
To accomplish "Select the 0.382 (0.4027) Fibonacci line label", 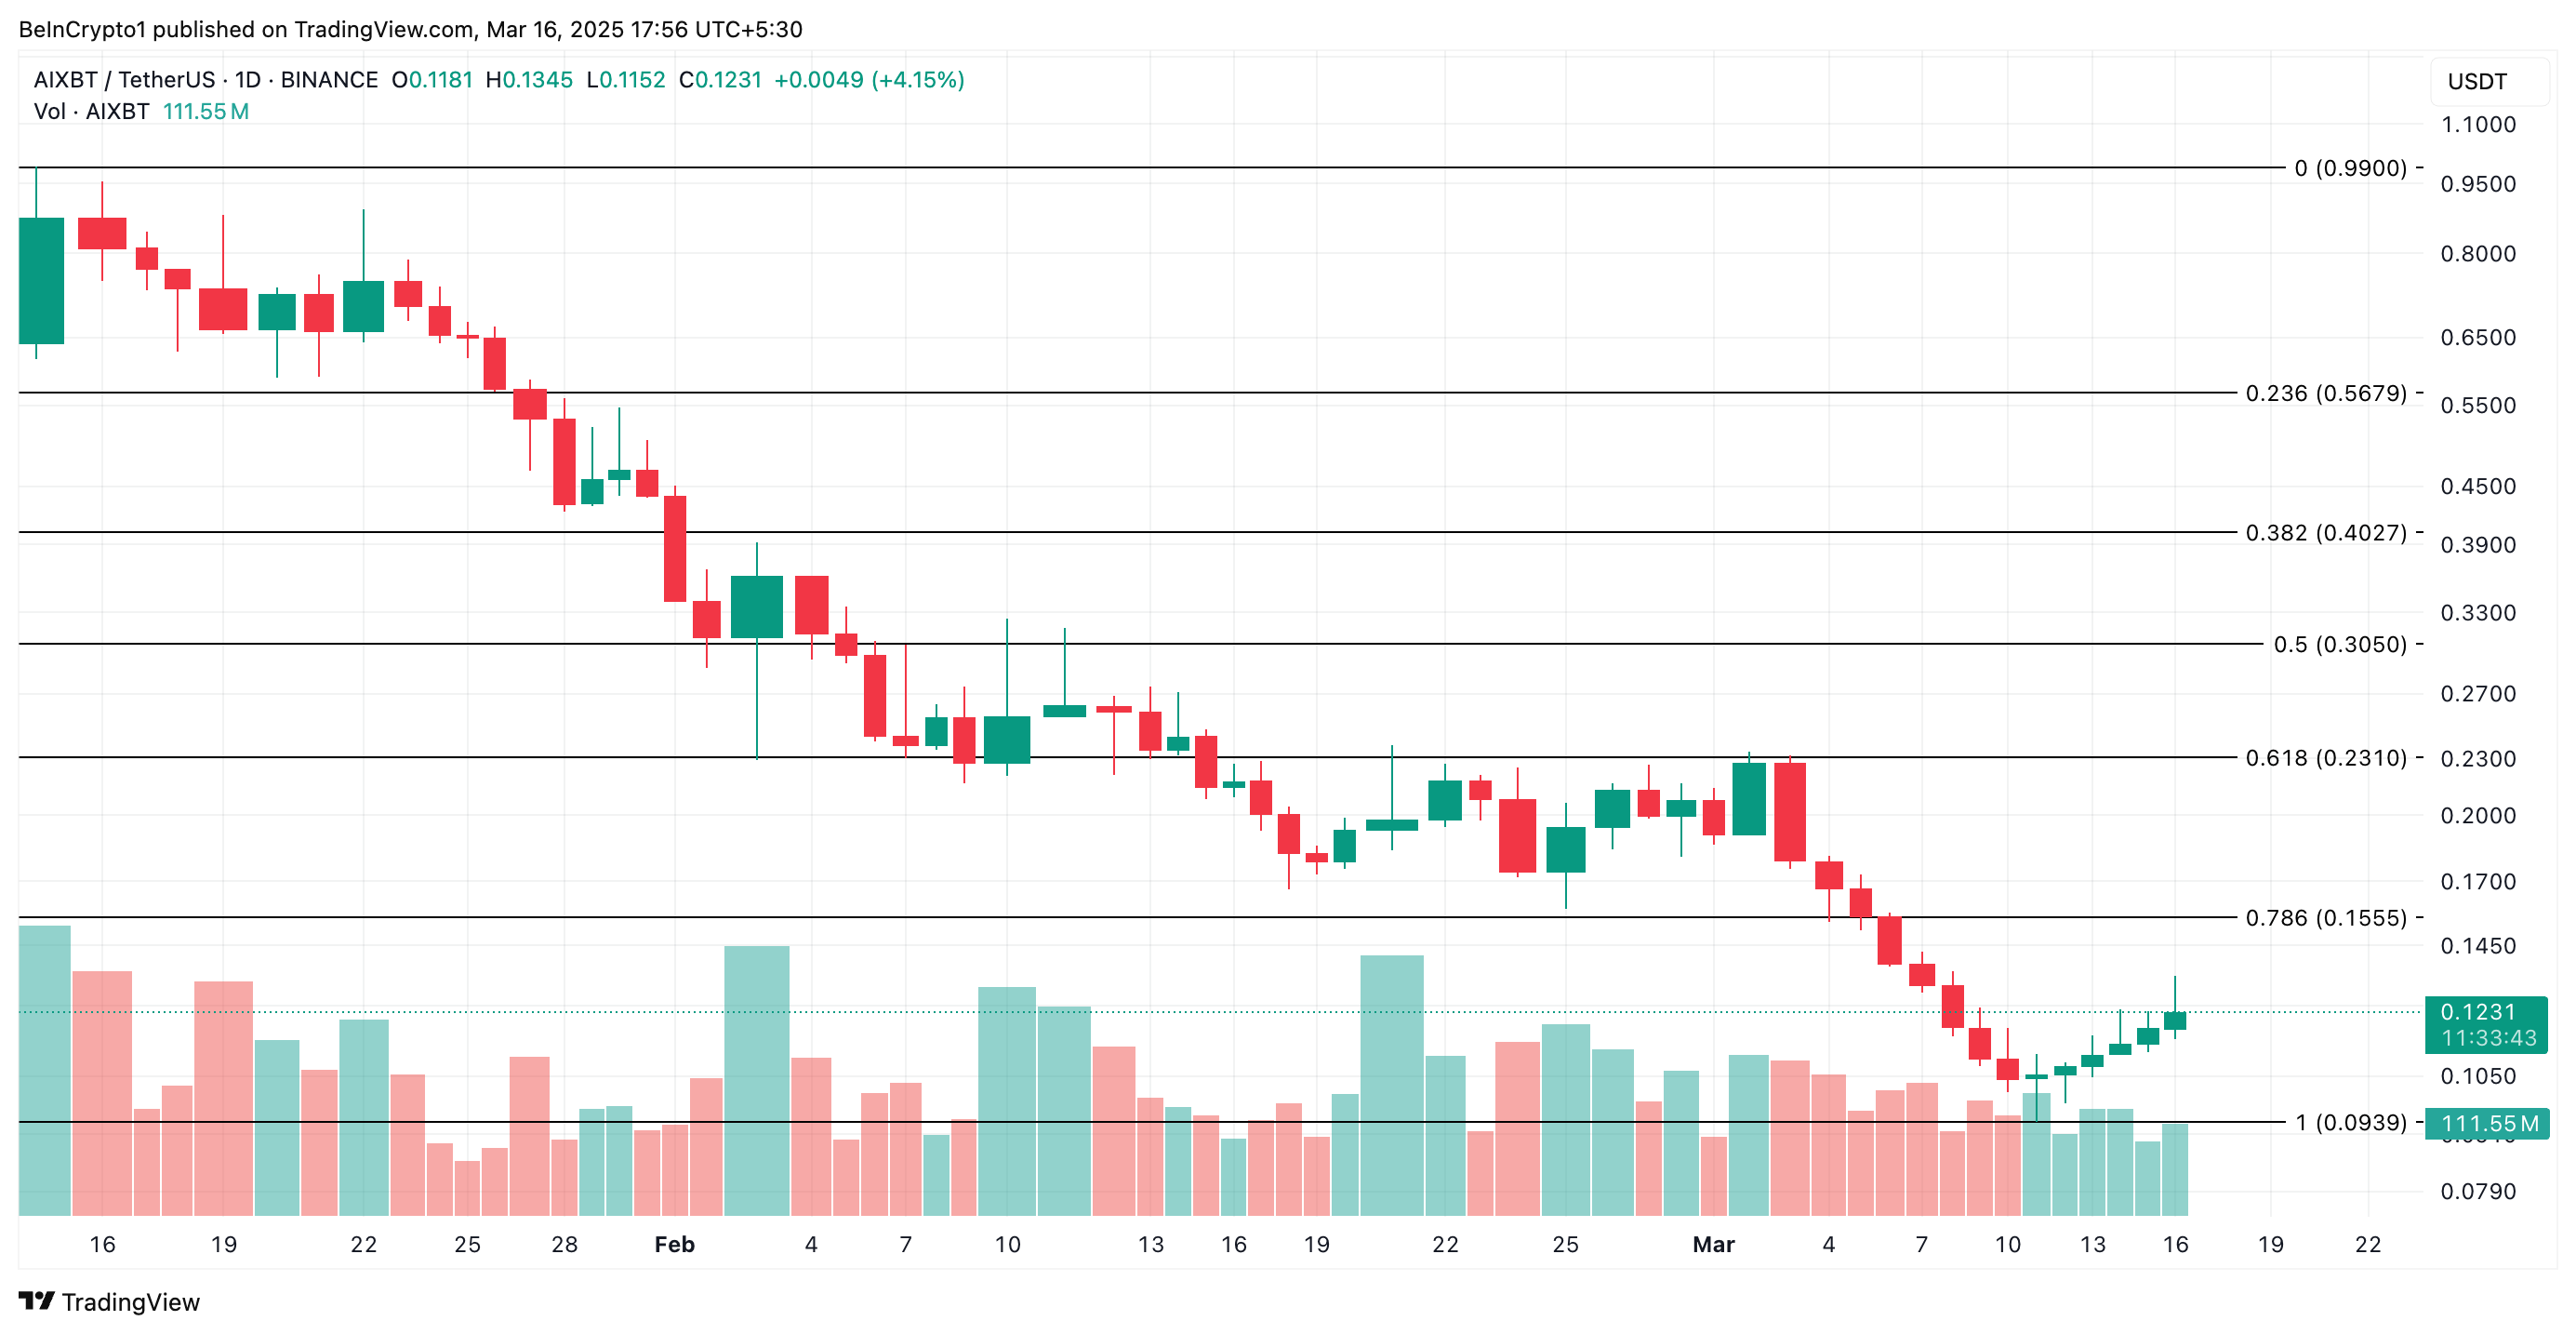I will (2325, 532).
